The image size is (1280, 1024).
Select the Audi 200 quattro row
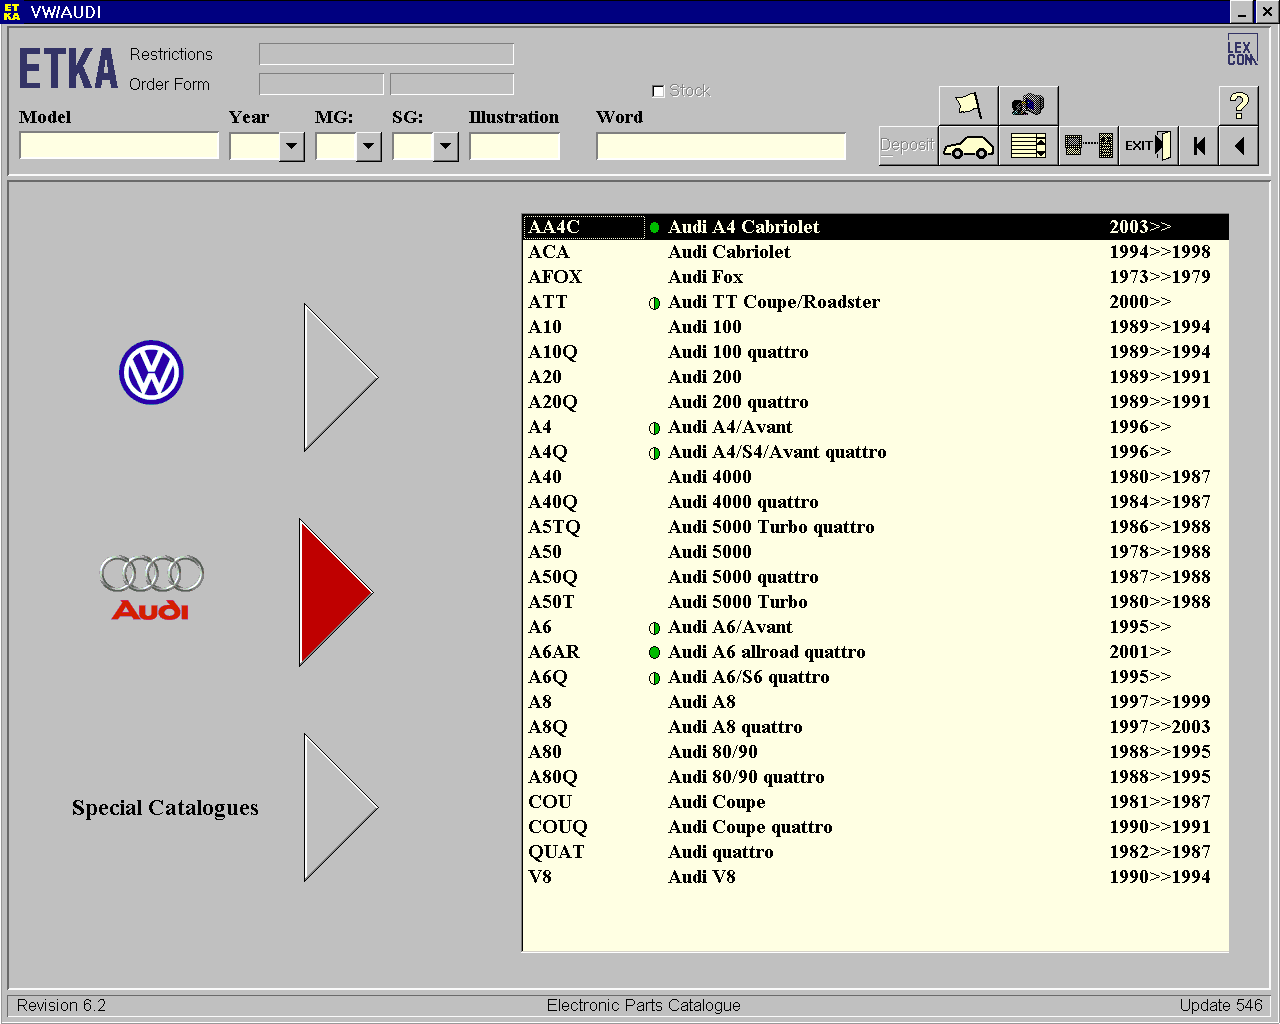[x=875, y=402]
